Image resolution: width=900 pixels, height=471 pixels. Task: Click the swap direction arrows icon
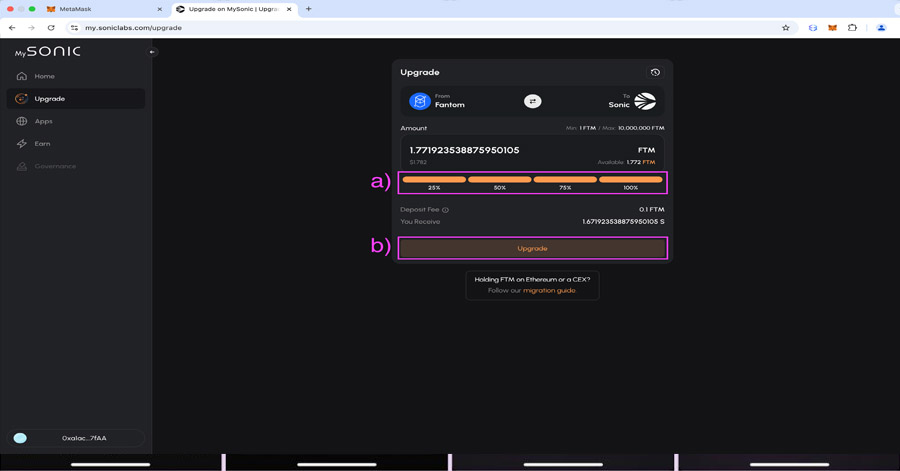tap(532, 101)
